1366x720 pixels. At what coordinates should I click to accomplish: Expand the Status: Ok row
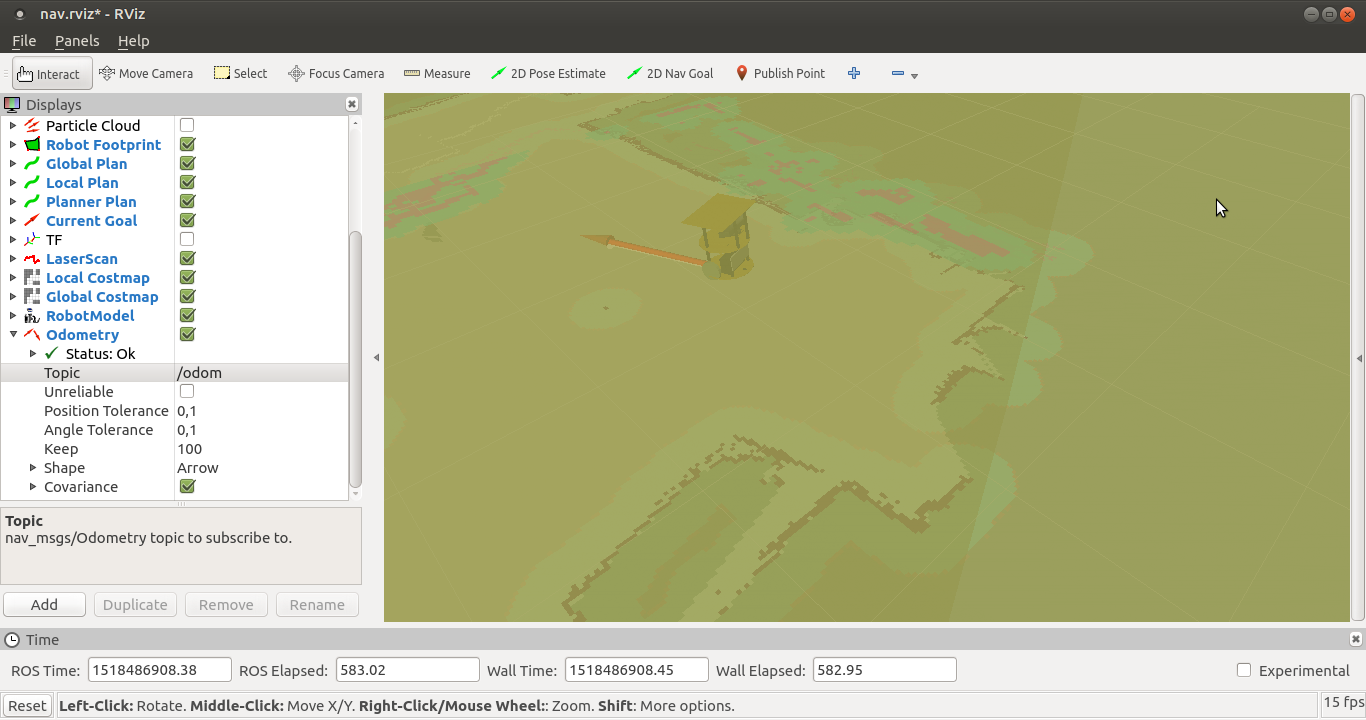(x=33, y=353)
